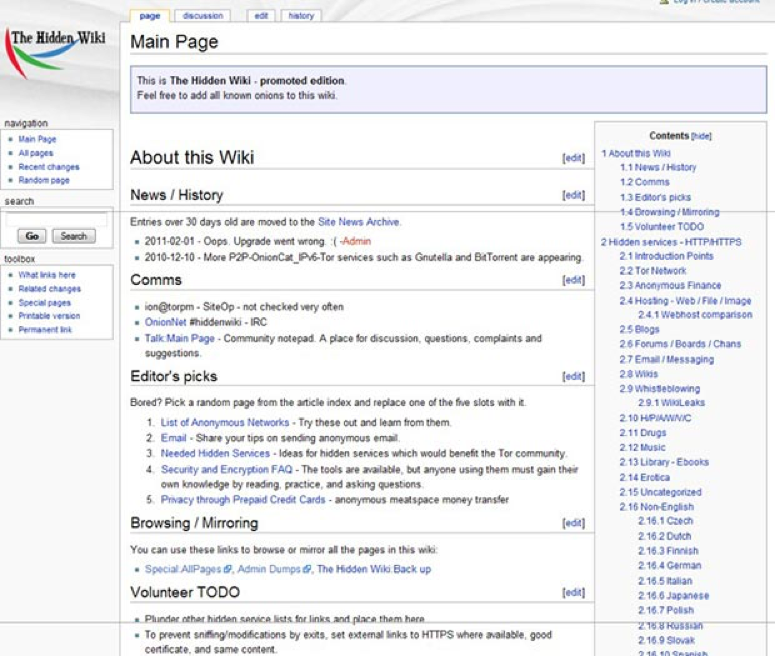Jump to 2.4 Hosting - Web / File / Image

click(686, 301)
